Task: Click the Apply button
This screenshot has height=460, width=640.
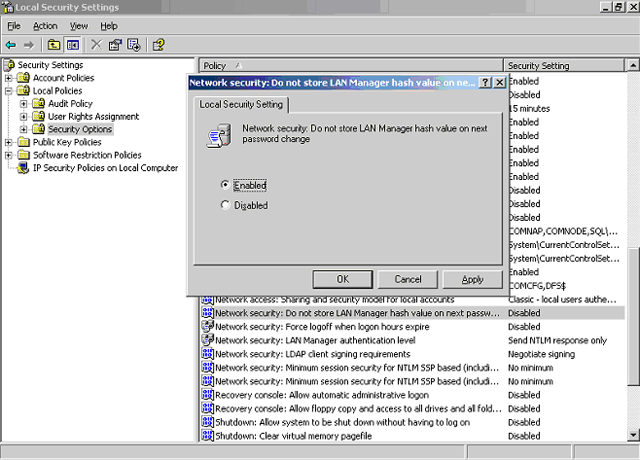Action: pos(473,279)
